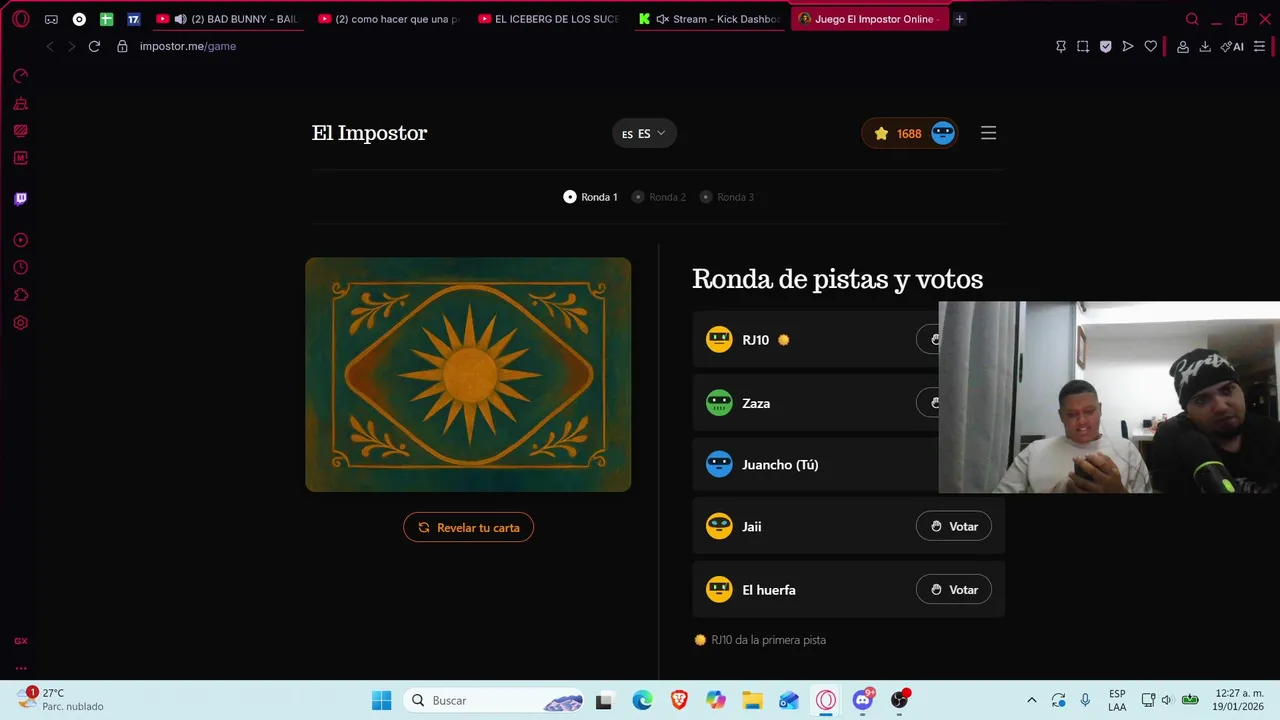The image size is (1280, 720).
Task: Click the padlock site info icon
Action: click(122, 46)
